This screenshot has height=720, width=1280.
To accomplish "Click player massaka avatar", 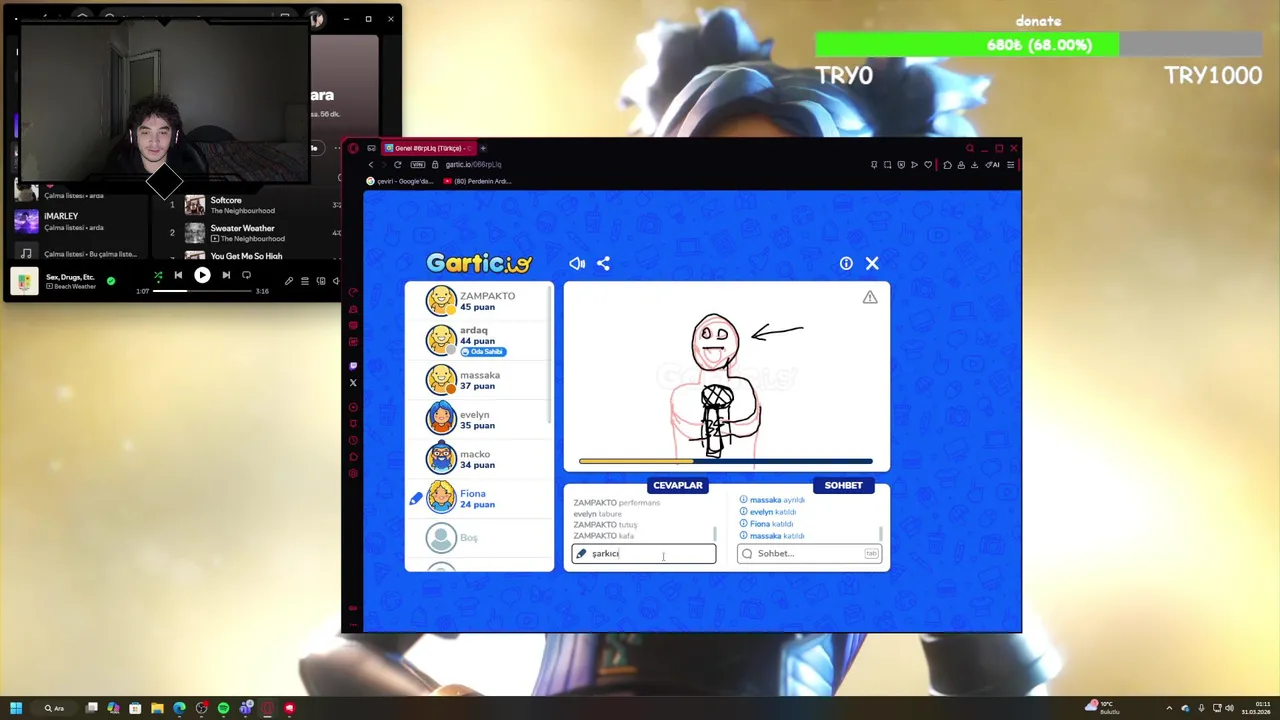I will [441, 379].
